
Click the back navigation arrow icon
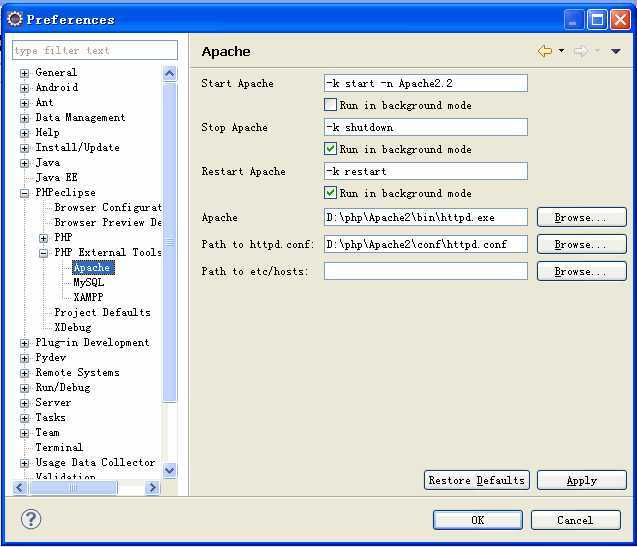pos(545,51)
